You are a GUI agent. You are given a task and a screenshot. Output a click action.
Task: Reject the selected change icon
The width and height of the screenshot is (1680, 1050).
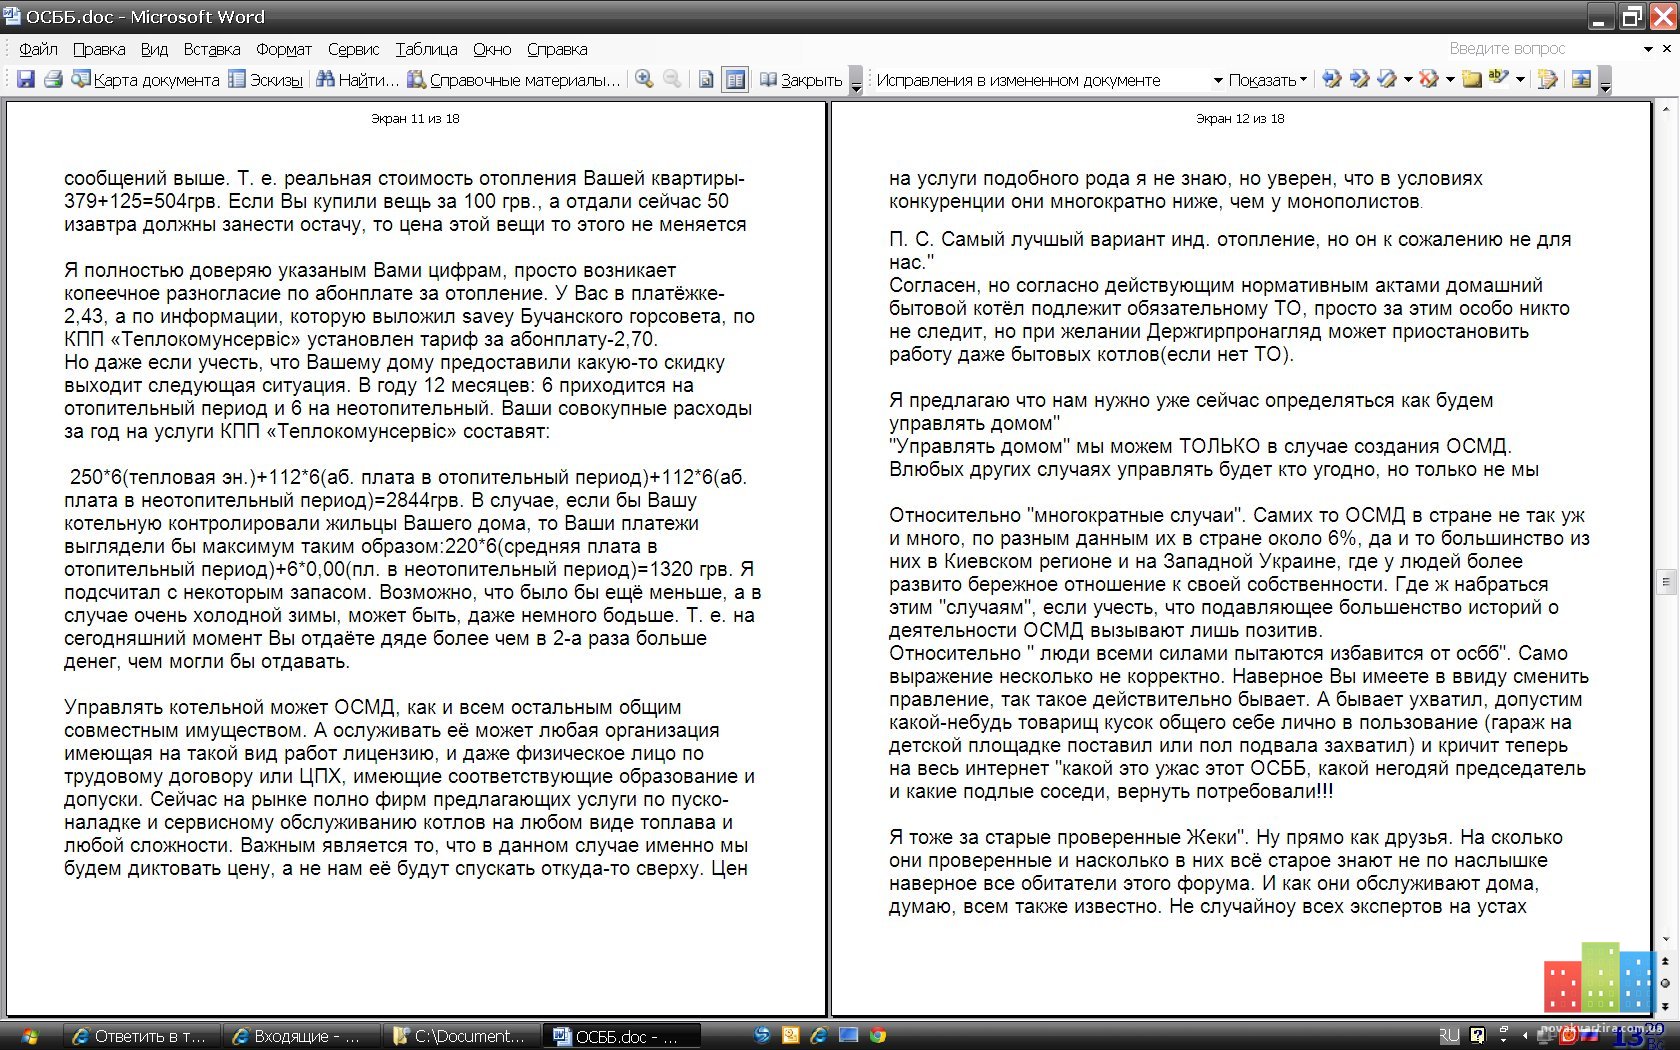1429,79
